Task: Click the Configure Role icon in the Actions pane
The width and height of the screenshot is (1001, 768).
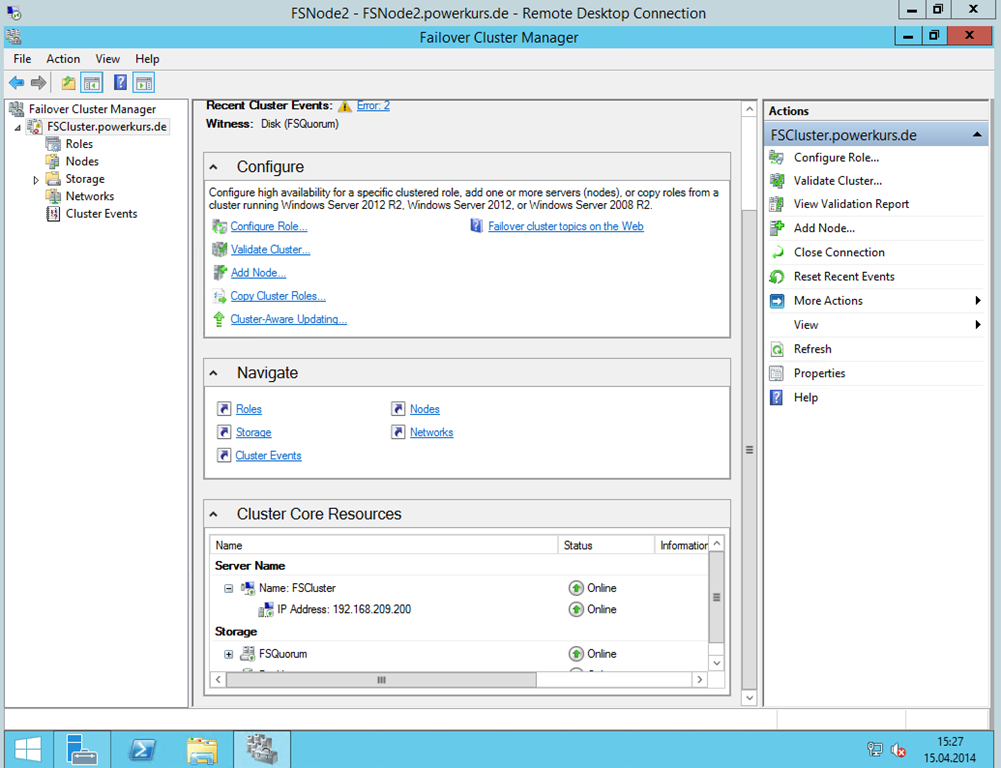Action: coord(777,157)
